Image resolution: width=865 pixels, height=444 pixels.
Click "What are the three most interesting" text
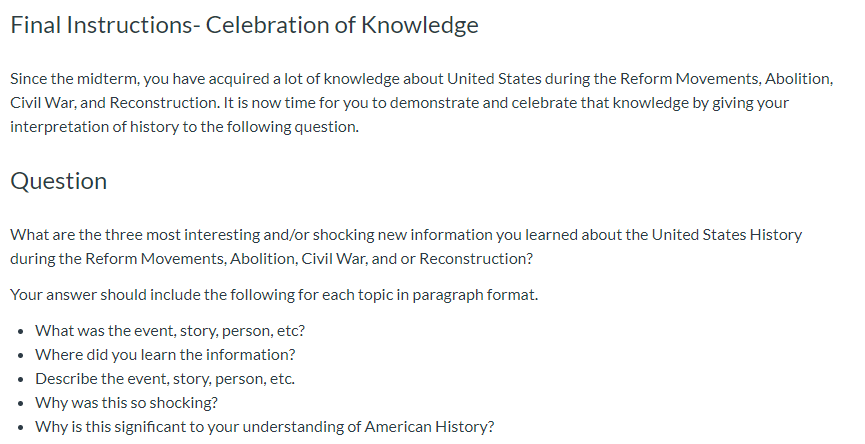135,235
